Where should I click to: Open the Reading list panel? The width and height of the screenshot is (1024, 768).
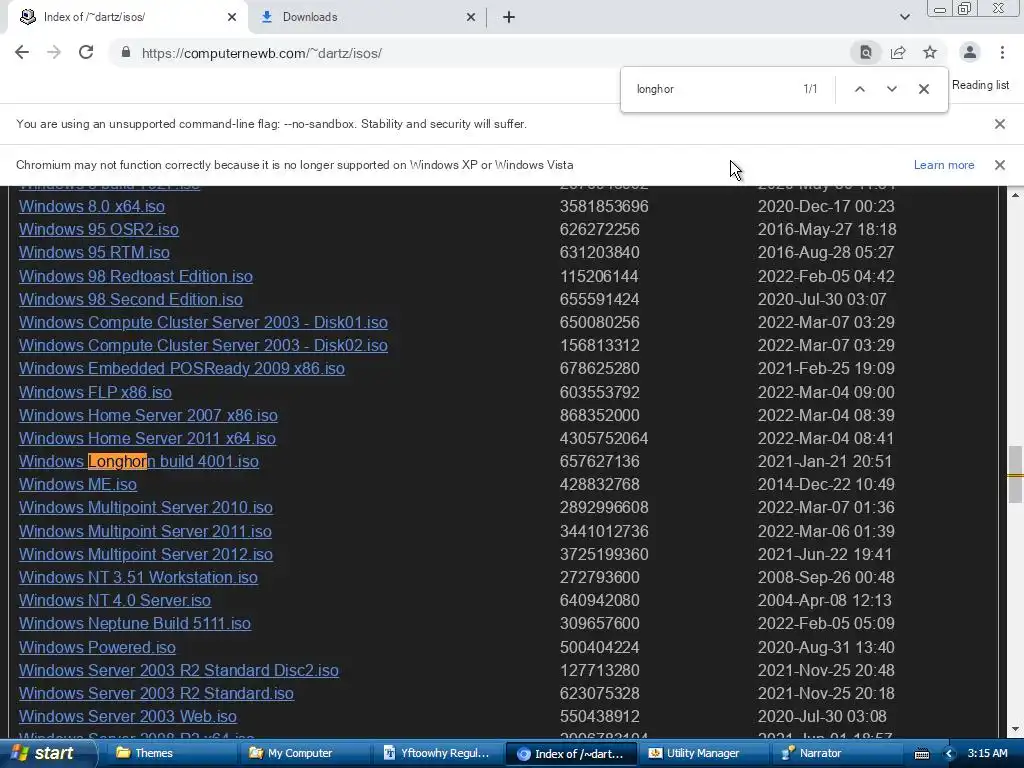(980, 85)
